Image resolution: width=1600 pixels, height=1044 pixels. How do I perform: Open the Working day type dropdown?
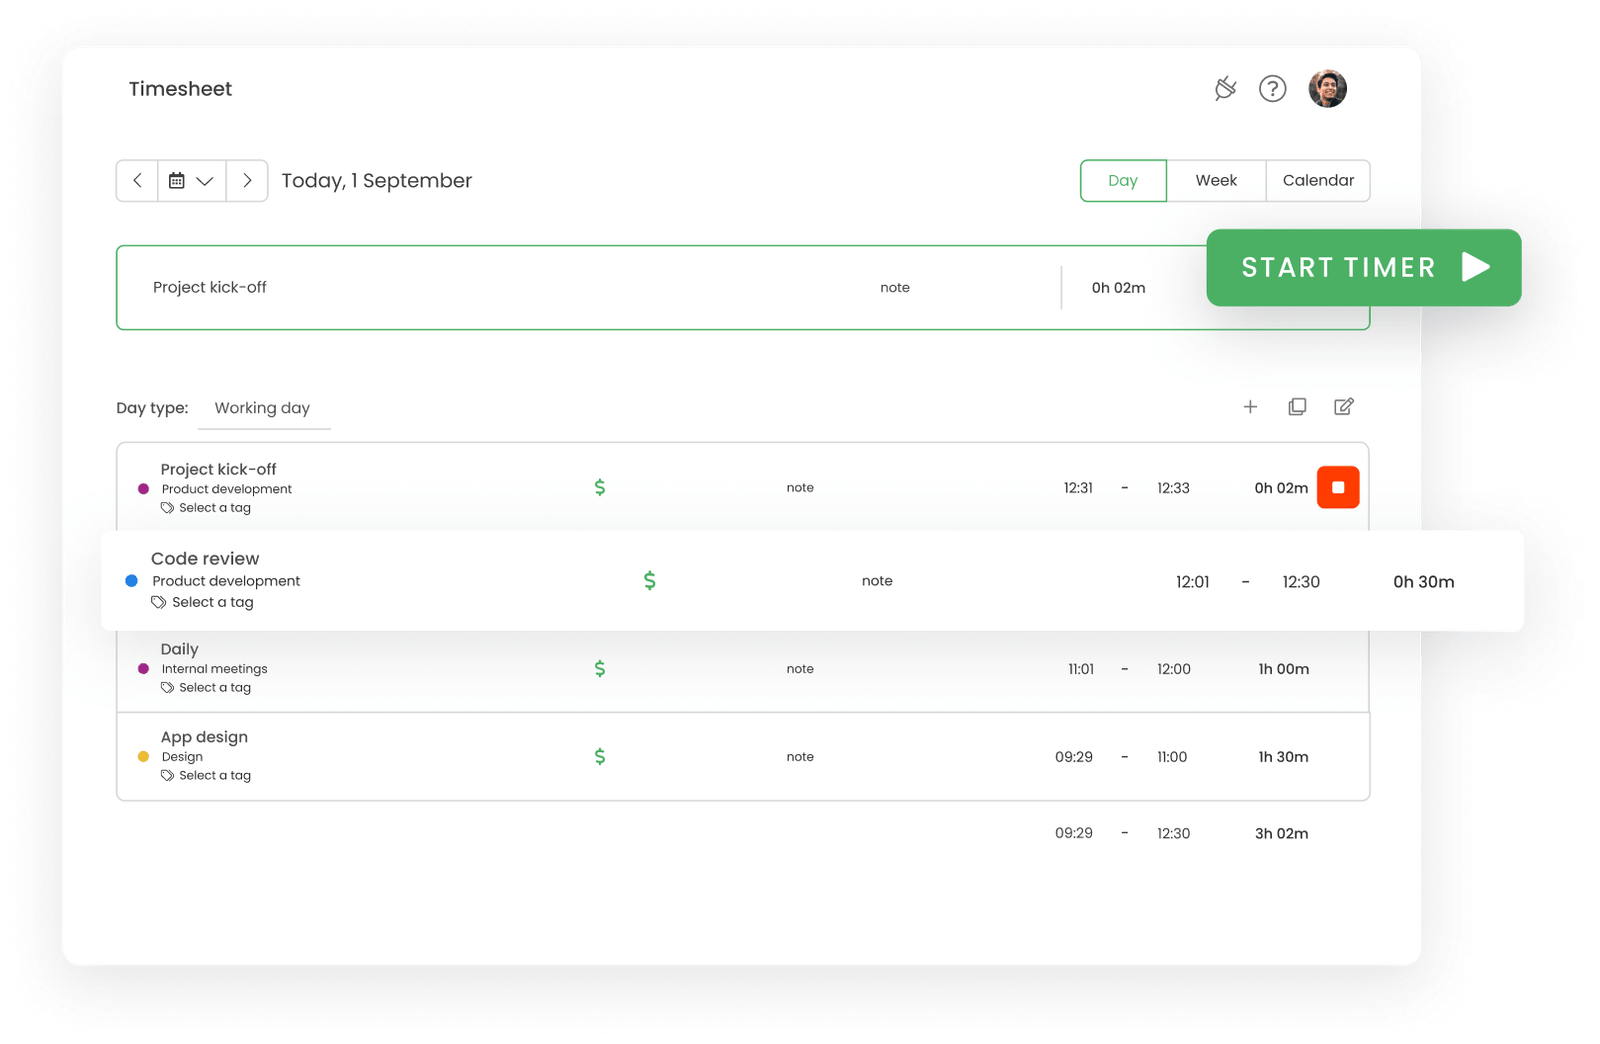pyautogui.click(x=263, y=408)
